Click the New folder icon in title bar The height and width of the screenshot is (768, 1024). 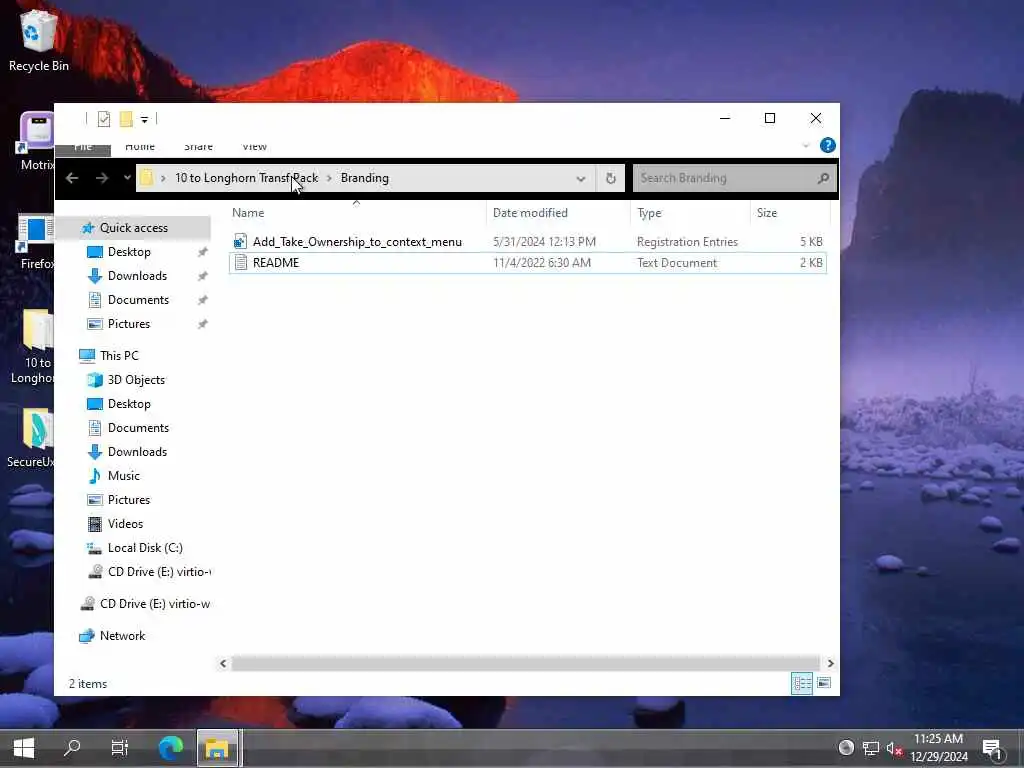click(126, 119)
